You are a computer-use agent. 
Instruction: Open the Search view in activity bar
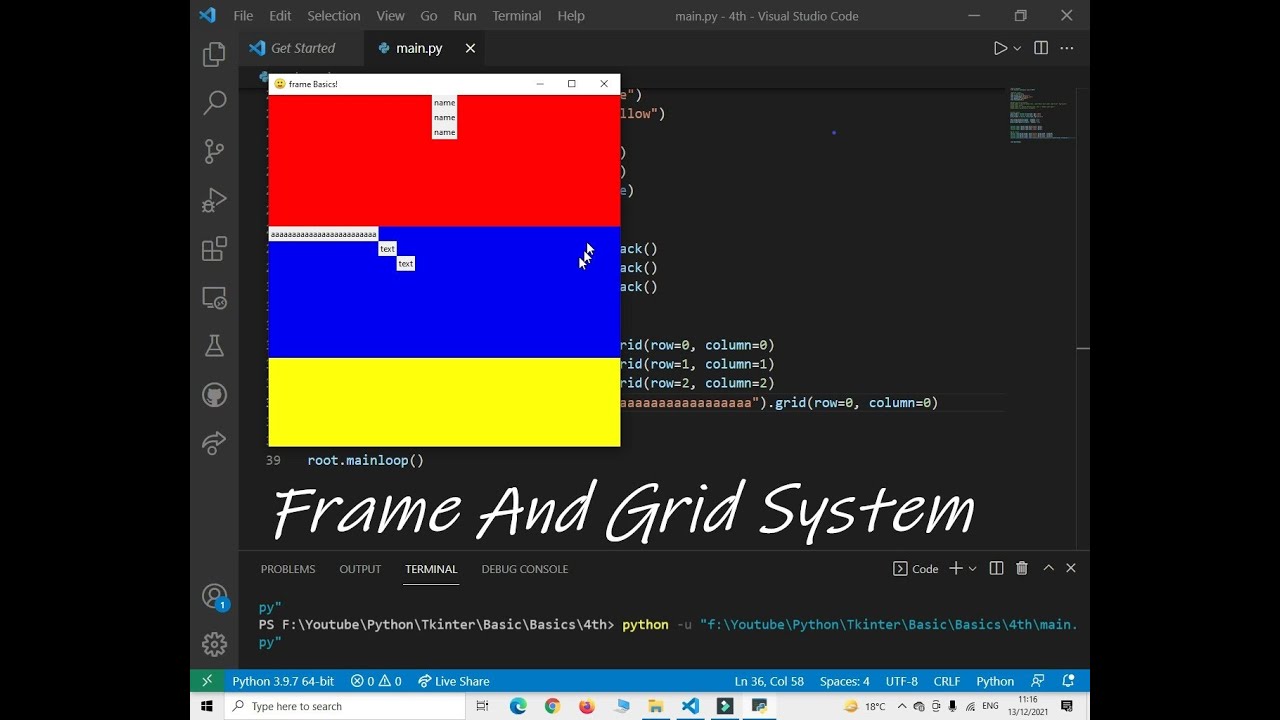coord(214,102)
